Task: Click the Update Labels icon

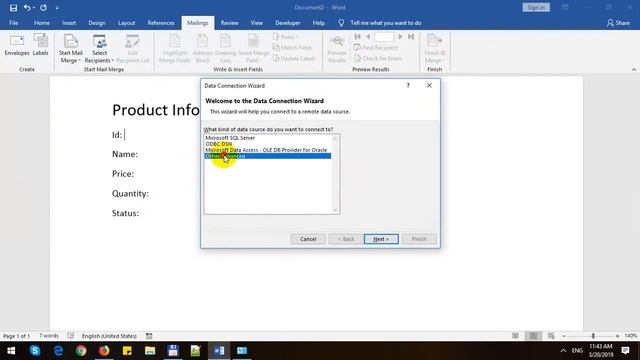Action: click(x=294, y=58)
